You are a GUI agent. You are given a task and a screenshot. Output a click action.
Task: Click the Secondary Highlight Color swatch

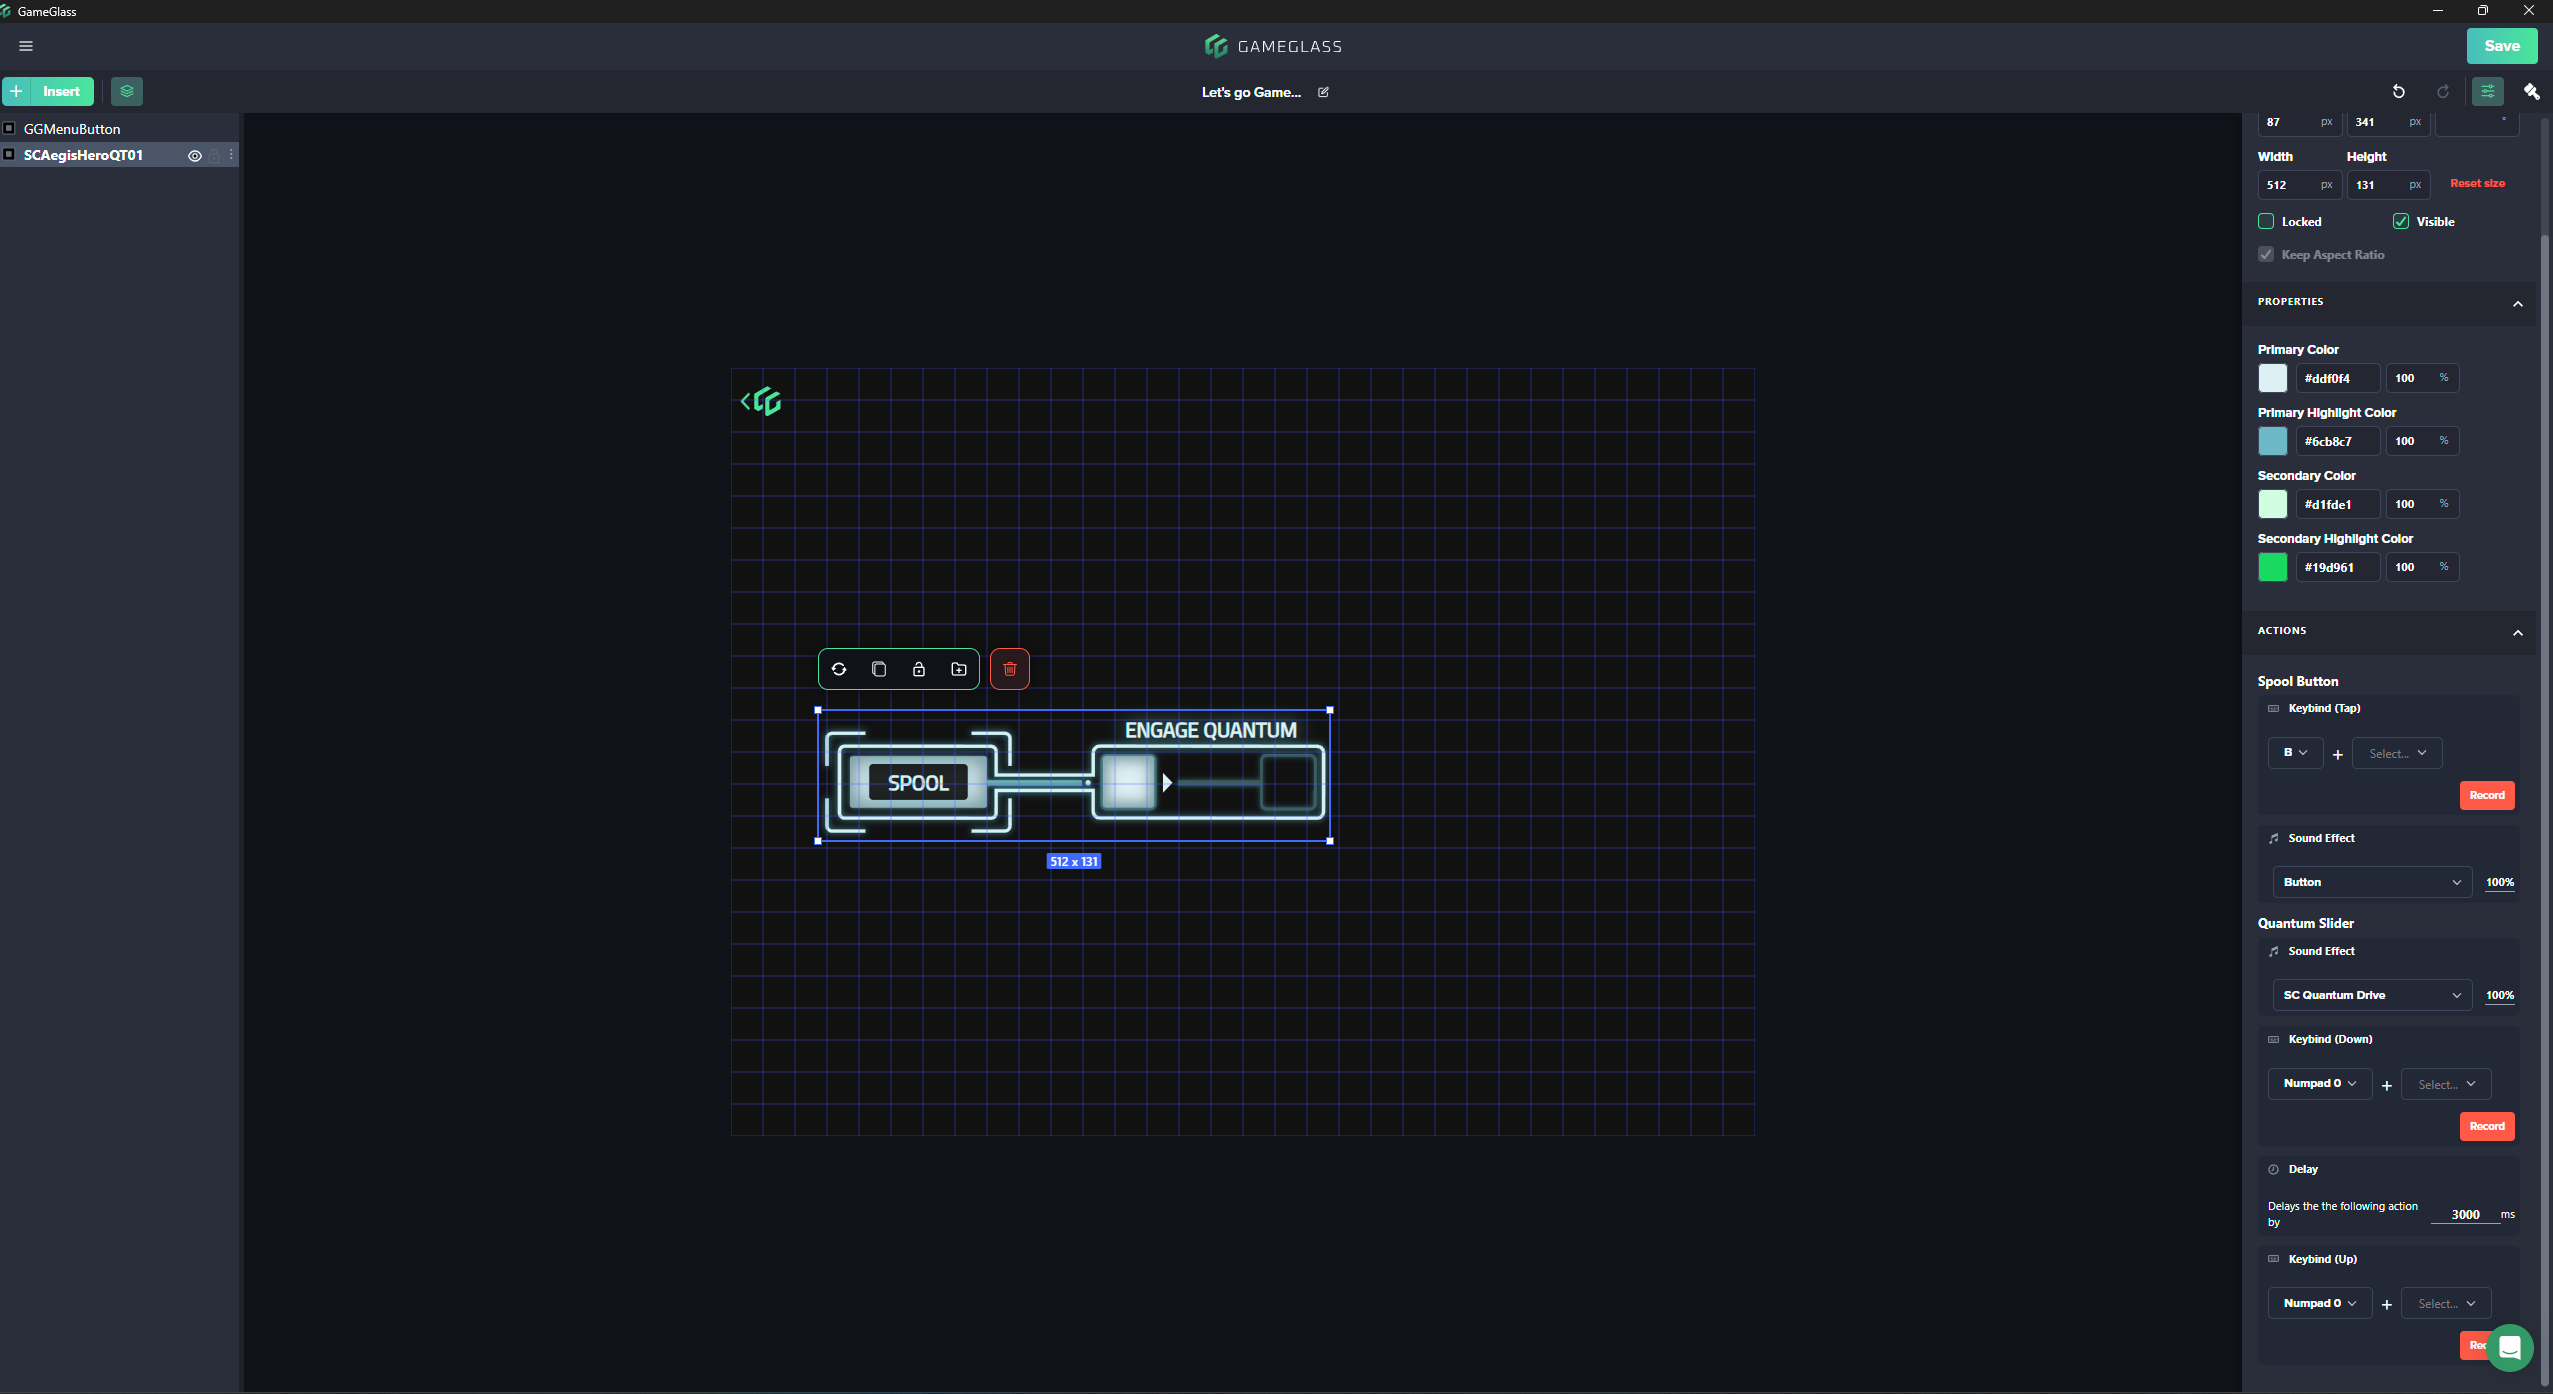[2272, 567]
